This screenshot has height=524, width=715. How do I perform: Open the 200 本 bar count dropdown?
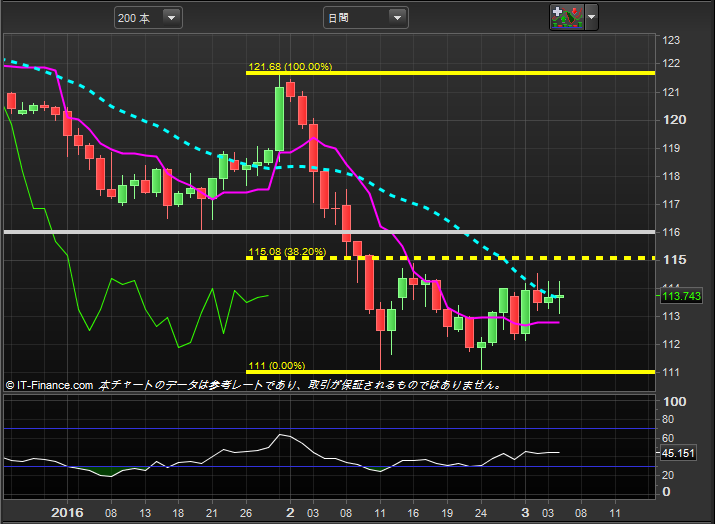pyautogui.click(x=148, y=18)
